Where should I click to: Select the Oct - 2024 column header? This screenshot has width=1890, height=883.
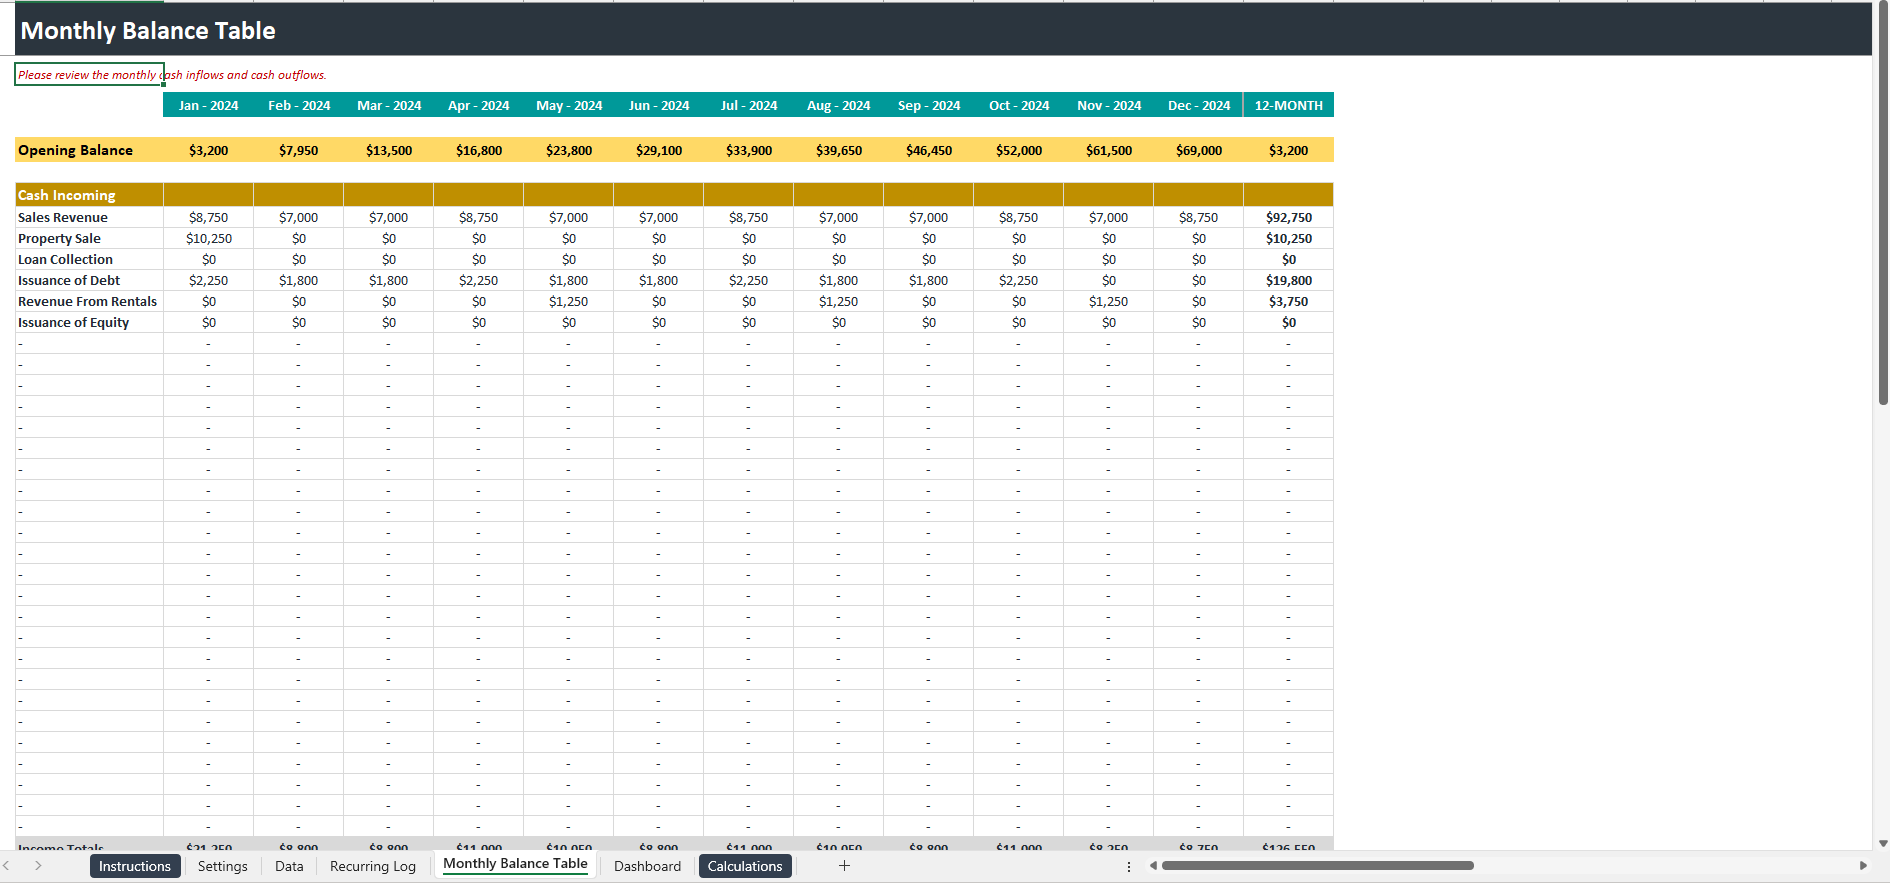pos(1019,105)
